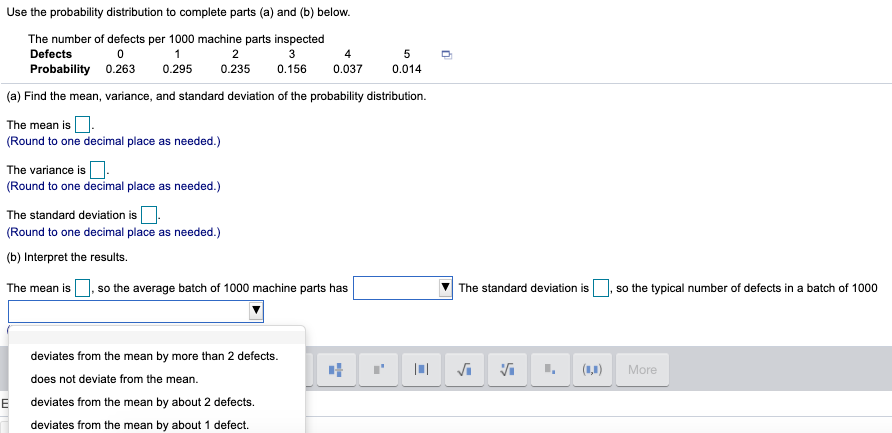This screenshot has width=892, height=433.
Task: Click probability value 0.014
Action: pyautogui.click(x=407, y=69)
